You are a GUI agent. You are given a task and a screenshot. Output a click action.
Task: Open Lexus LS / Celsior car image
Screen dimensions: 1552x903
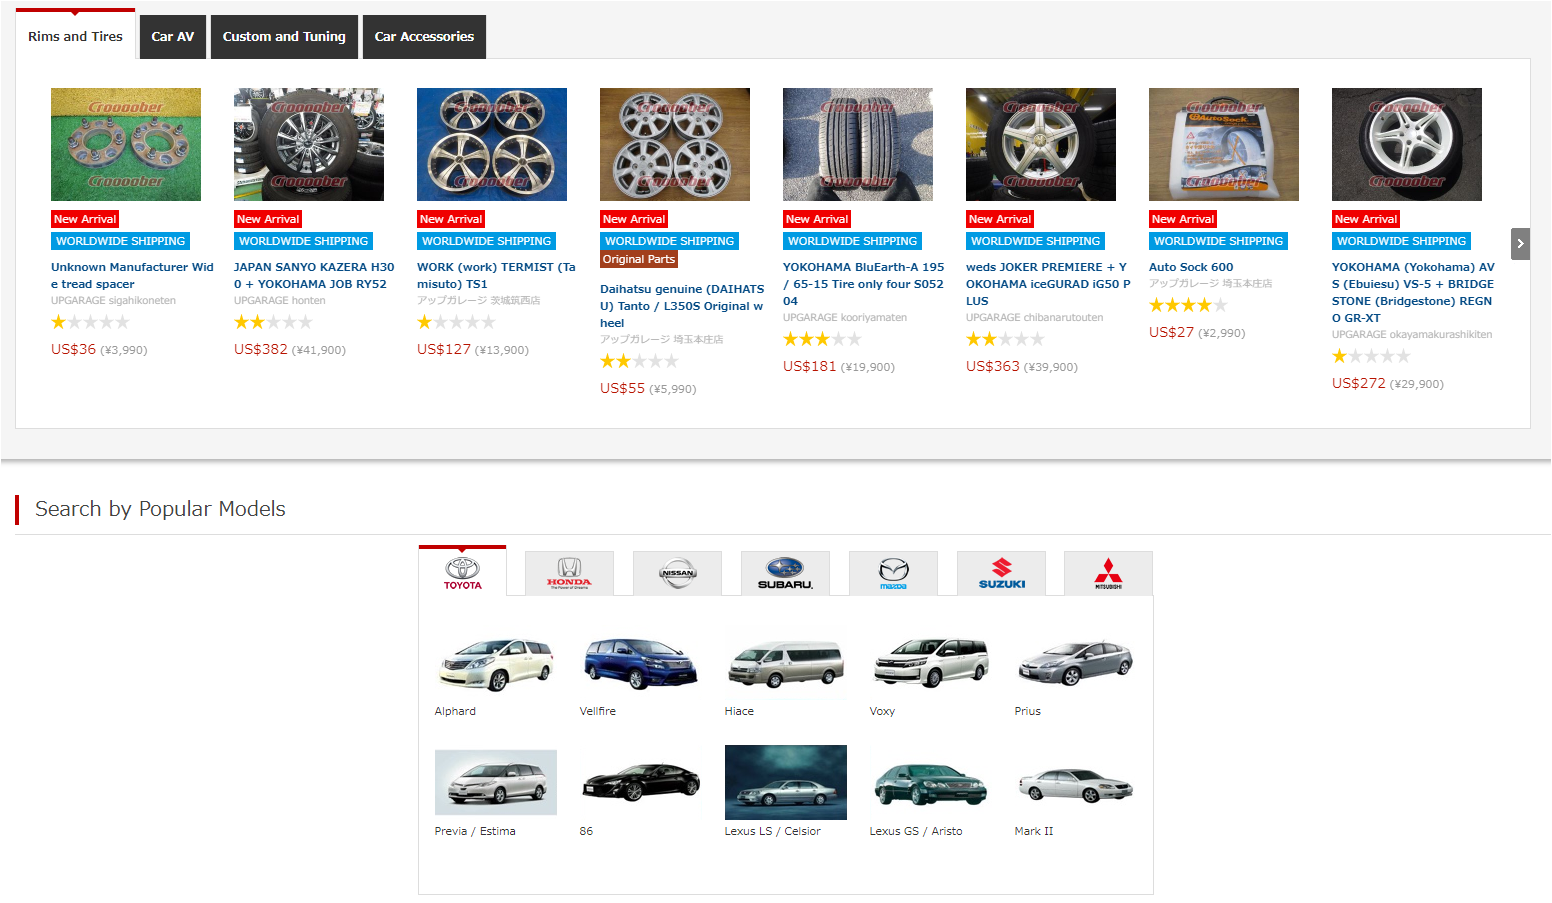[786, 782]
